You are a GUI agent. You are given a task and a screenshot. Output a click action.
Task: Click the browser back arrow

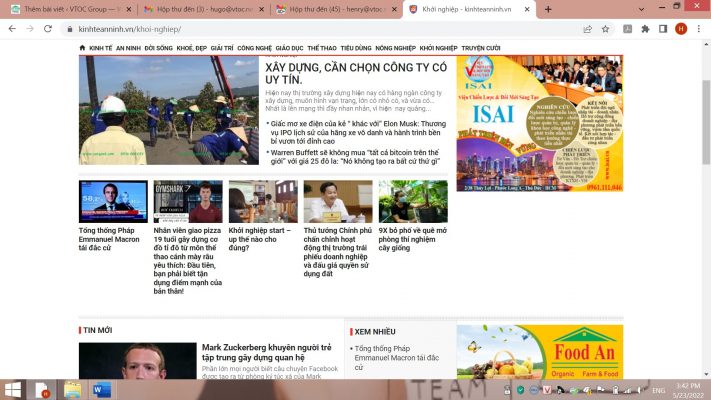[12, 29]
